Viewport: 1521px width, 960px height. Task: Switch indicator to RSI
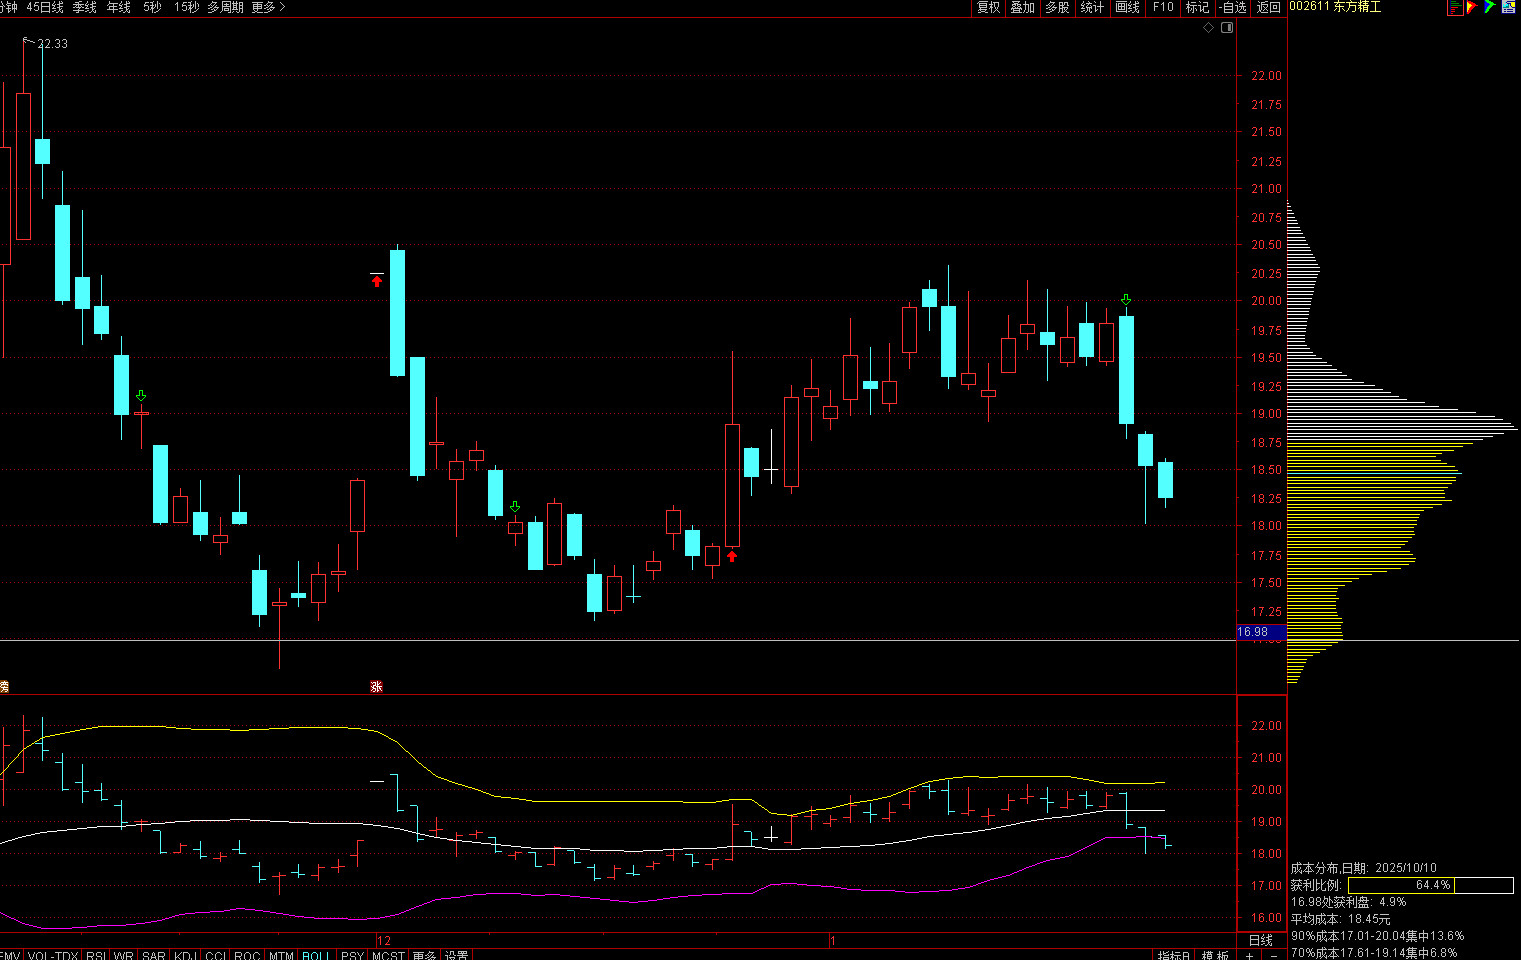pos(96,955)
